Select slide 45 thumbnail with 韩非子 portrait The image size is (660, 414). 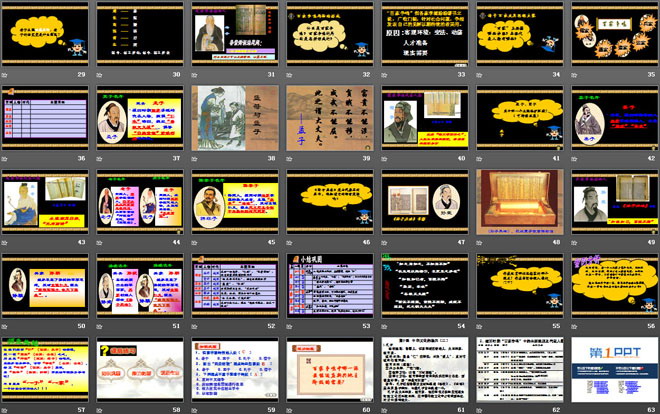[235, 202]
